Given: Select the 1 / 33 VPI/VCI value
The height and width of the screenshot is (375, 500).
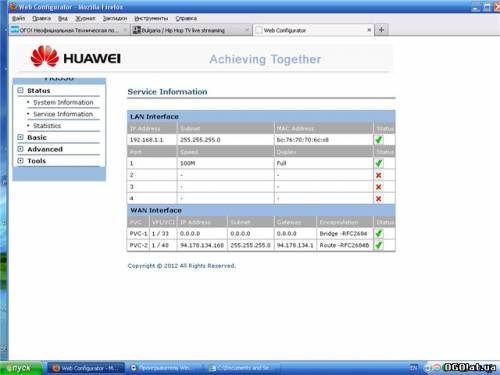Looking at the screenshot, I should 160,234.
